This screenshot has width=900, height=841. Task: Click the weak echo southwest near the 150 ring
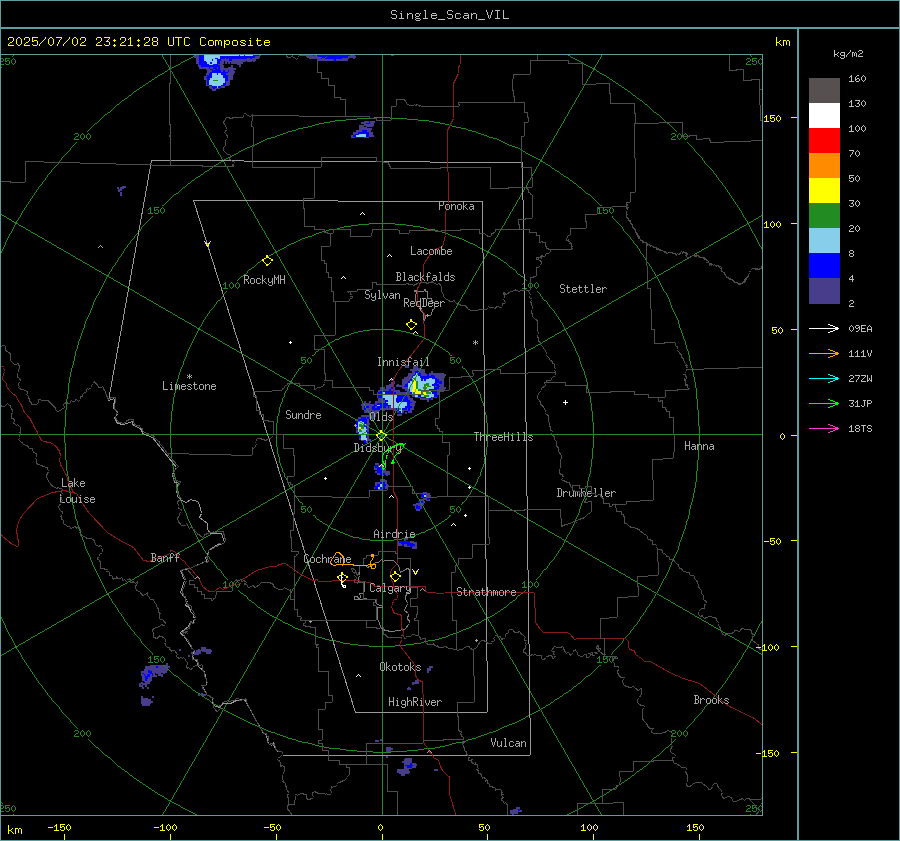coord(154,675)
